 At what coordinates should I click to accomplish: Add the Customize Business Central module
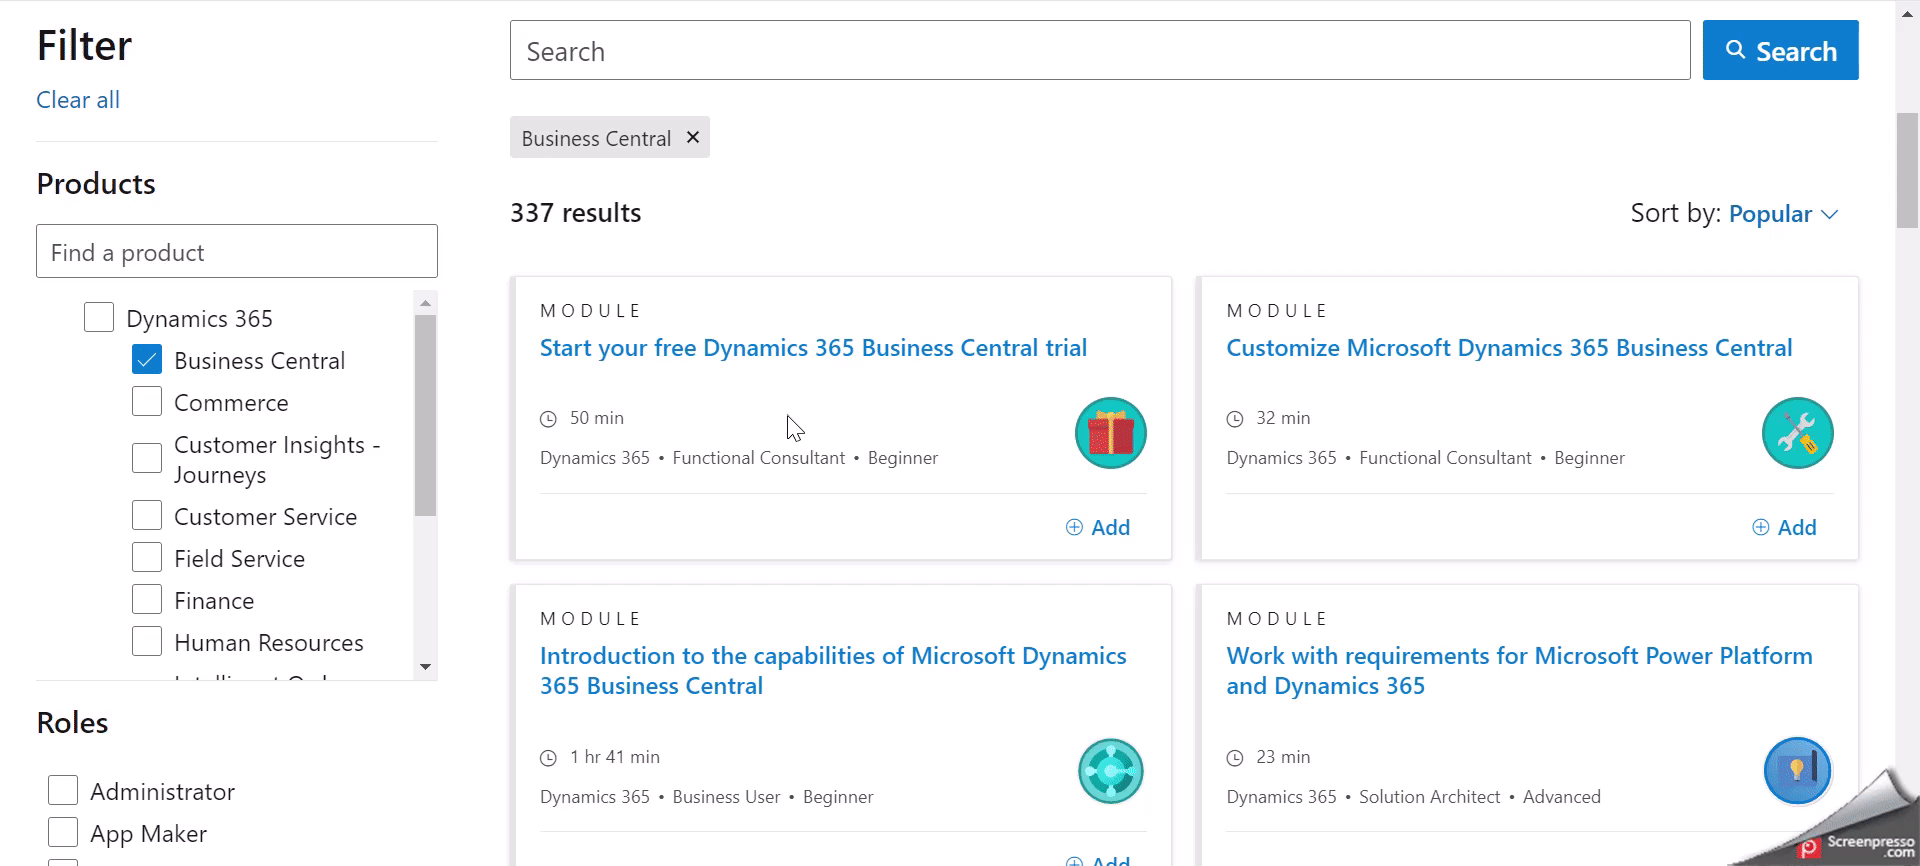tap(1785, 527)
